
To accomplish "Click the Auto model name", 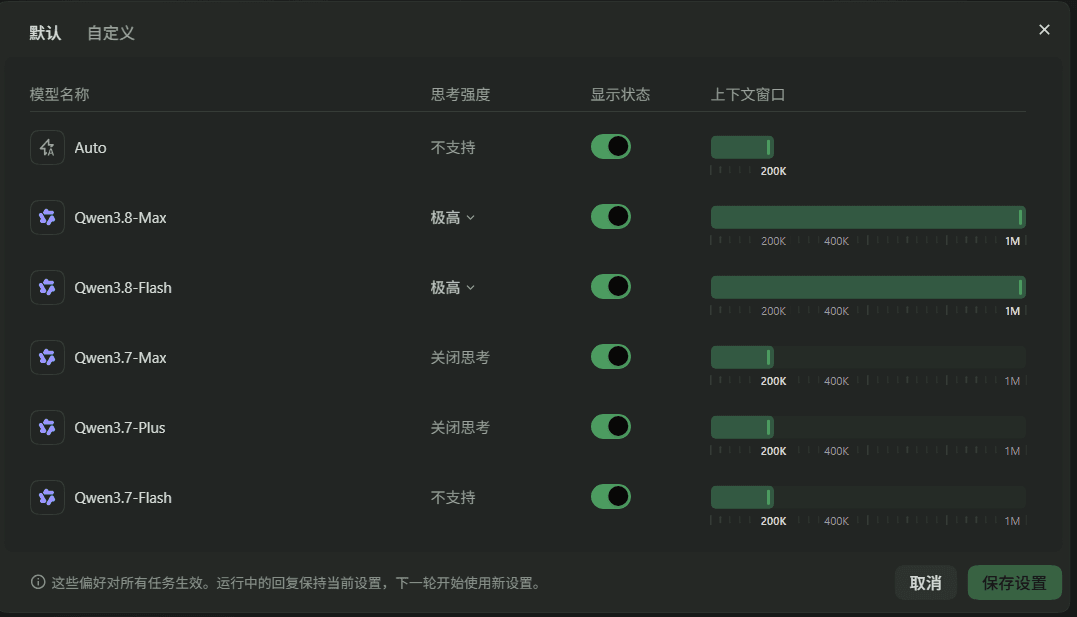I will 91,148.
